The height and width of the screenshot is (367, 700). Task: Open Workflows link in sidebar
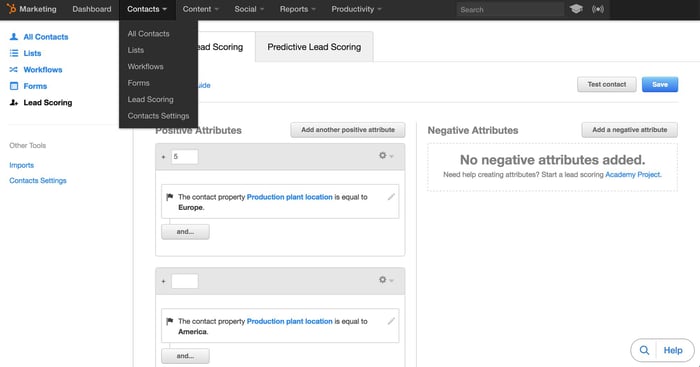click(x=43, y=70)
